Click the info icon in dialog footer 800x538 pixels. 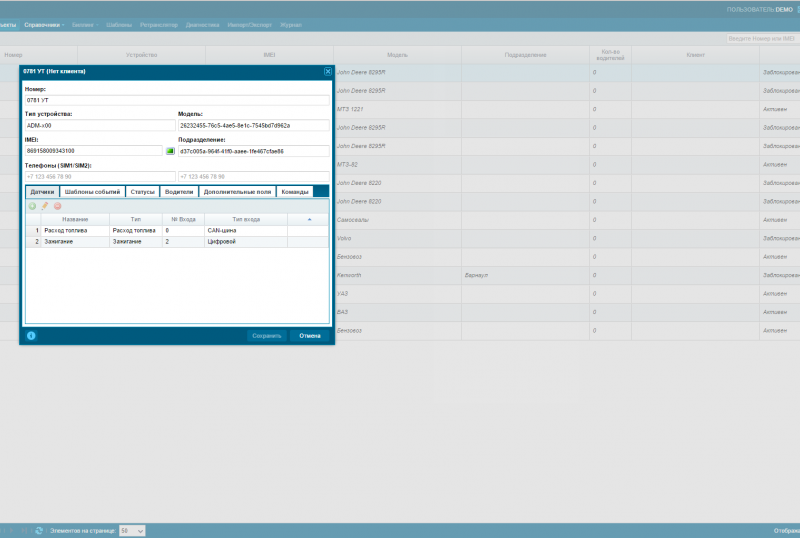point(31,335)
